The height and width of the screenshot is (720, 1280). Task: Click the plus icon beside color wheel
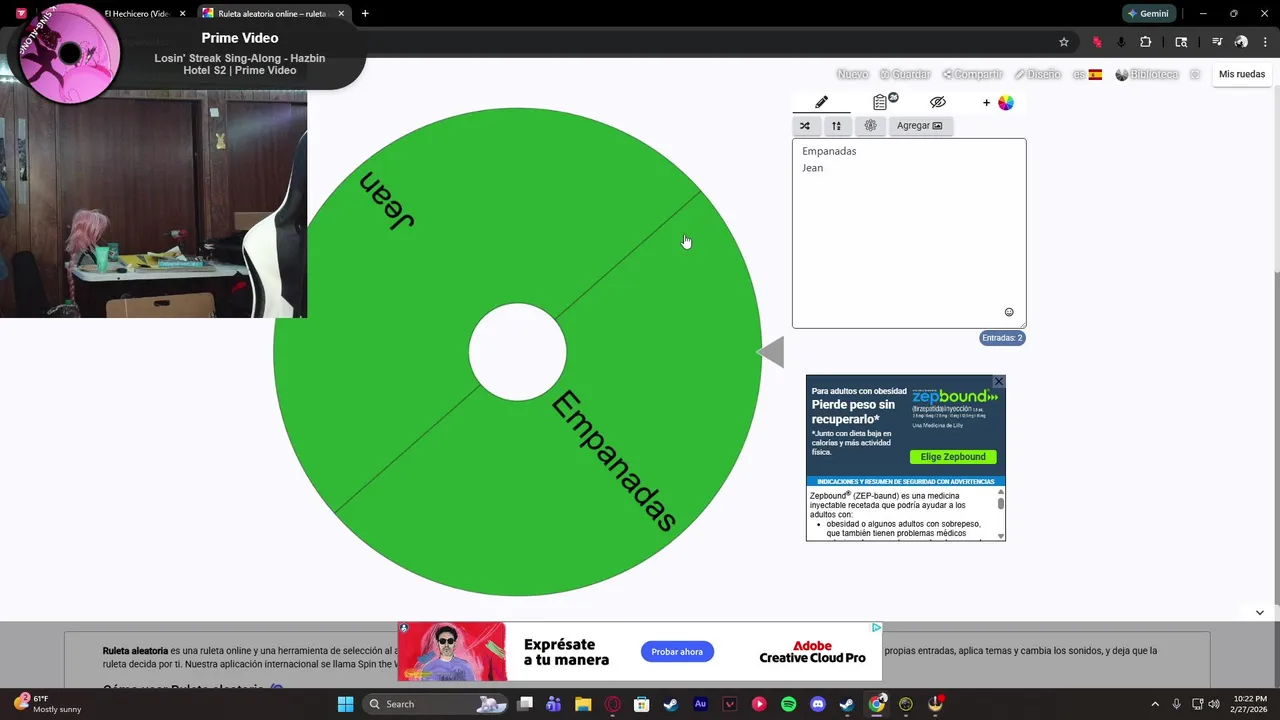[986, 103]
